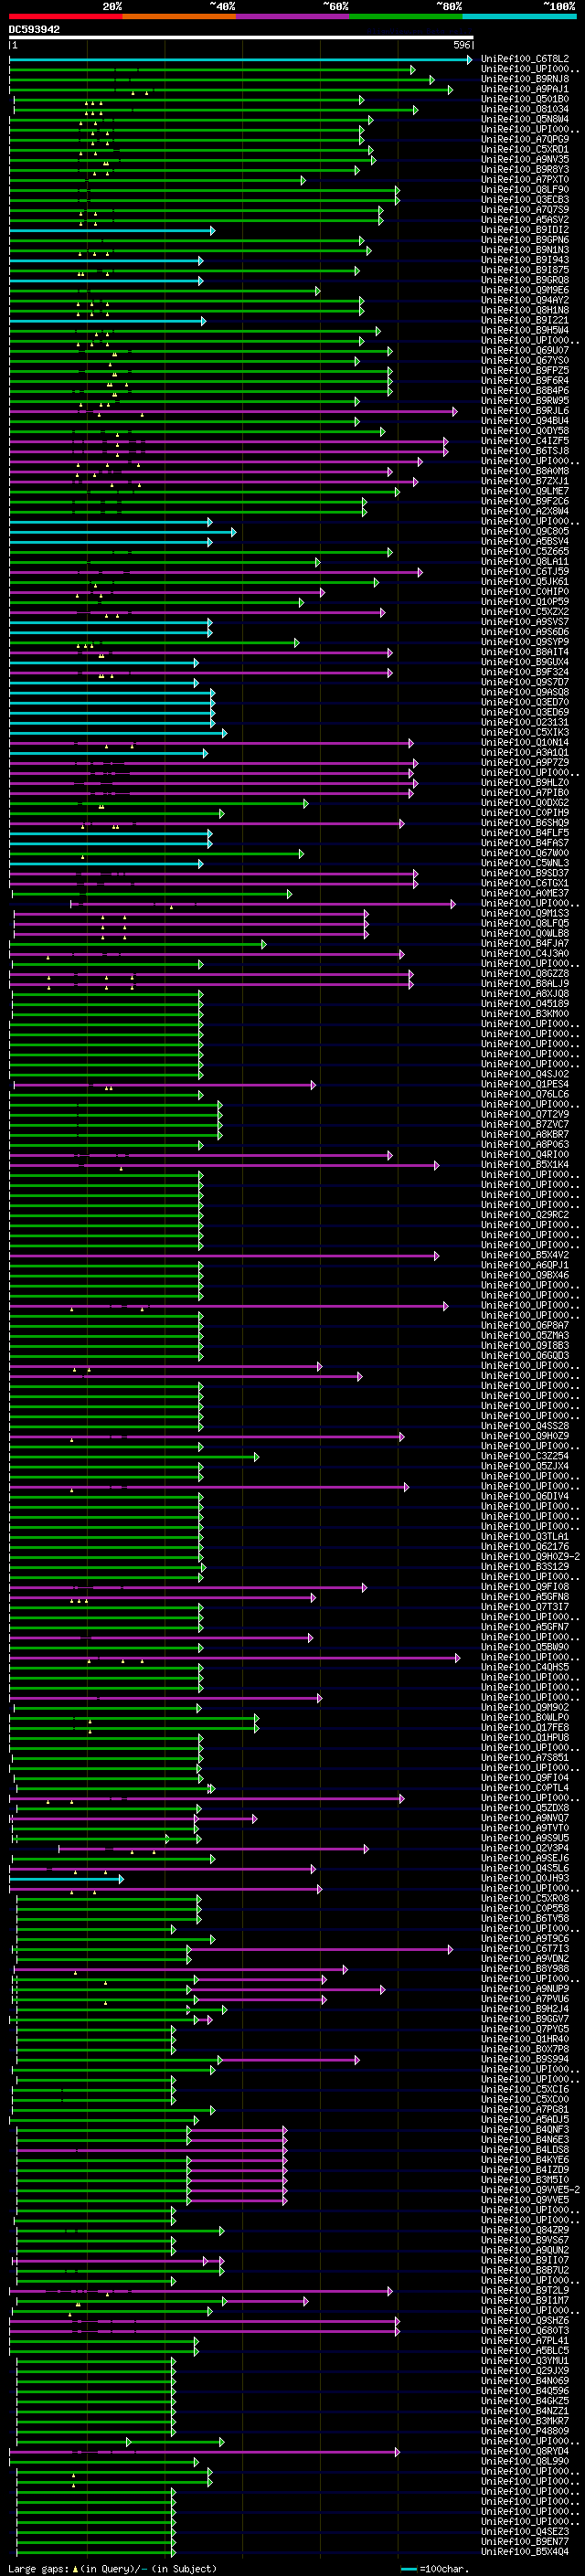Click the UniRef100_Q5JK61 label

[x=525, y=582]
